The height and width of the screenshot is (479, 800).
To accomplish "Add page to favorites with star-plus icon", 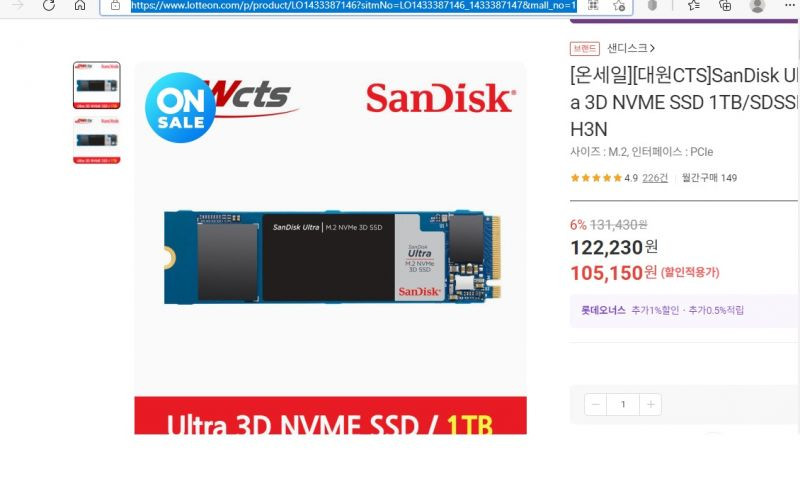I will pyautogui.click(x=619, y=6).
